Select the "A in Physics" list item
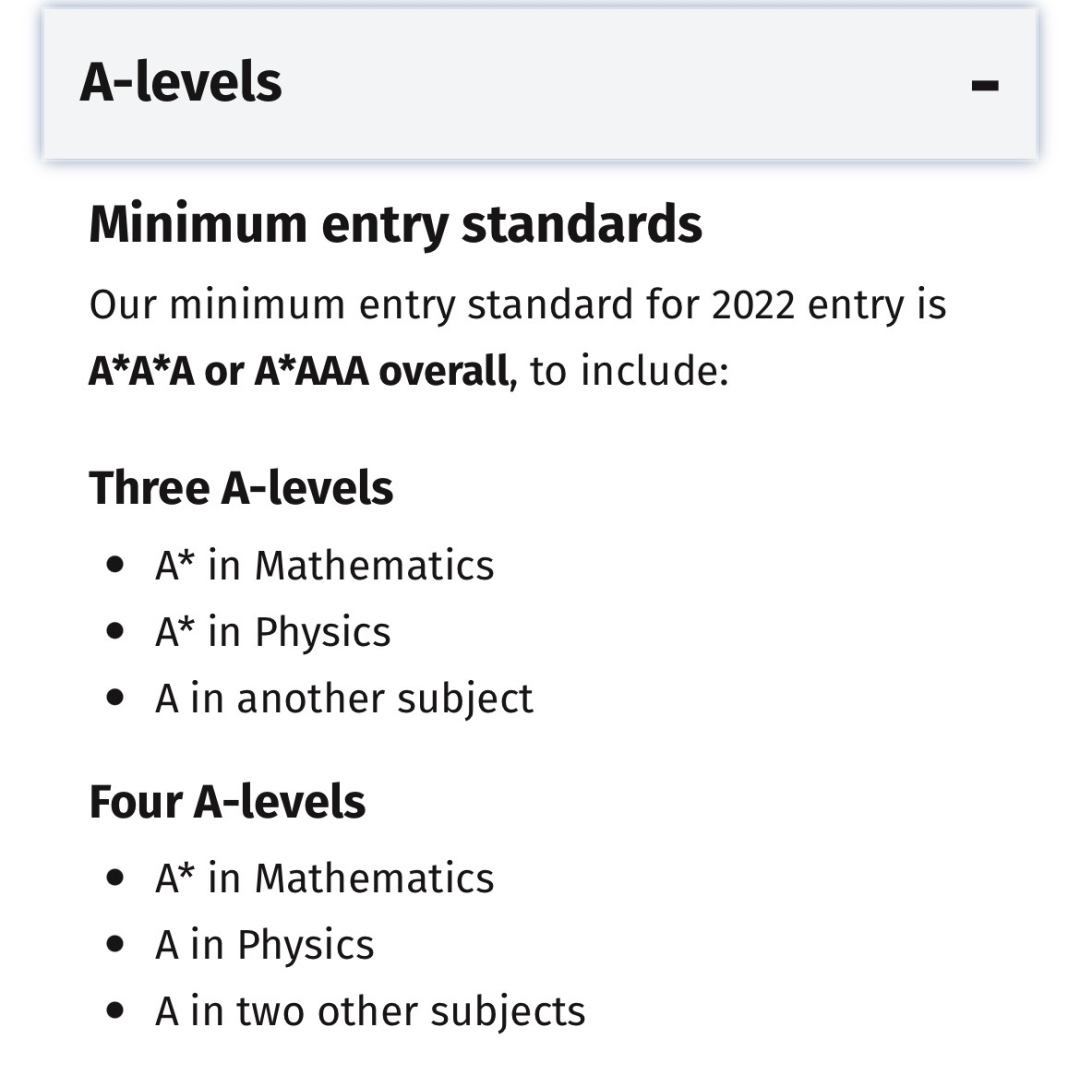This screenshot has width=1080, height=1087. (x=264, y=945)
